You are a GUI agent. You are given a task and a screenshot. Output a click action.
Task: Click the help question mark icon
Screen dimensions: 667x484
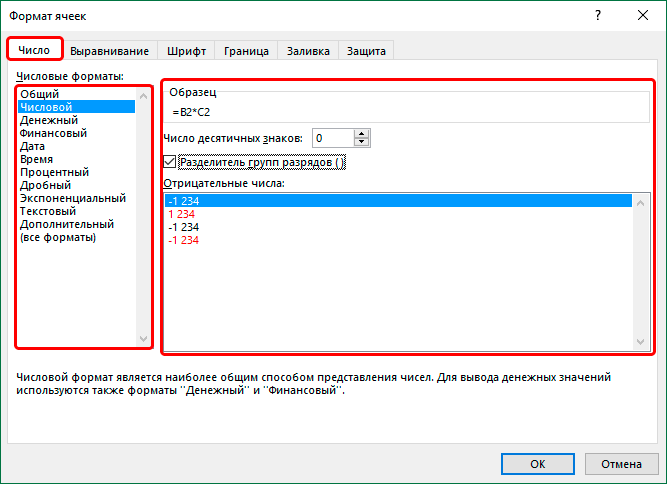click(598, 15)
